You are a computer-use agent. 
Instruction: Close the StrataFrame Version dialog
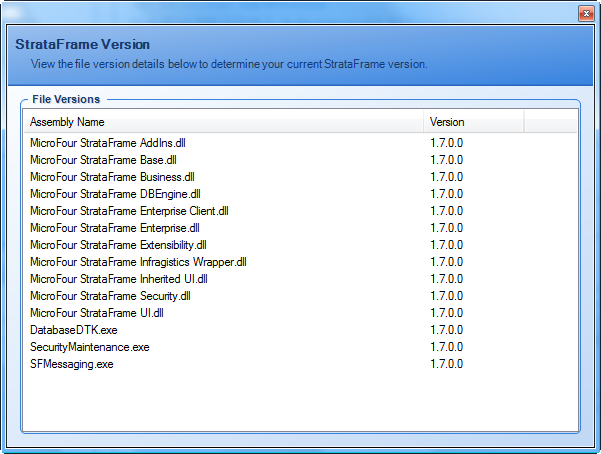pos(585,14)
